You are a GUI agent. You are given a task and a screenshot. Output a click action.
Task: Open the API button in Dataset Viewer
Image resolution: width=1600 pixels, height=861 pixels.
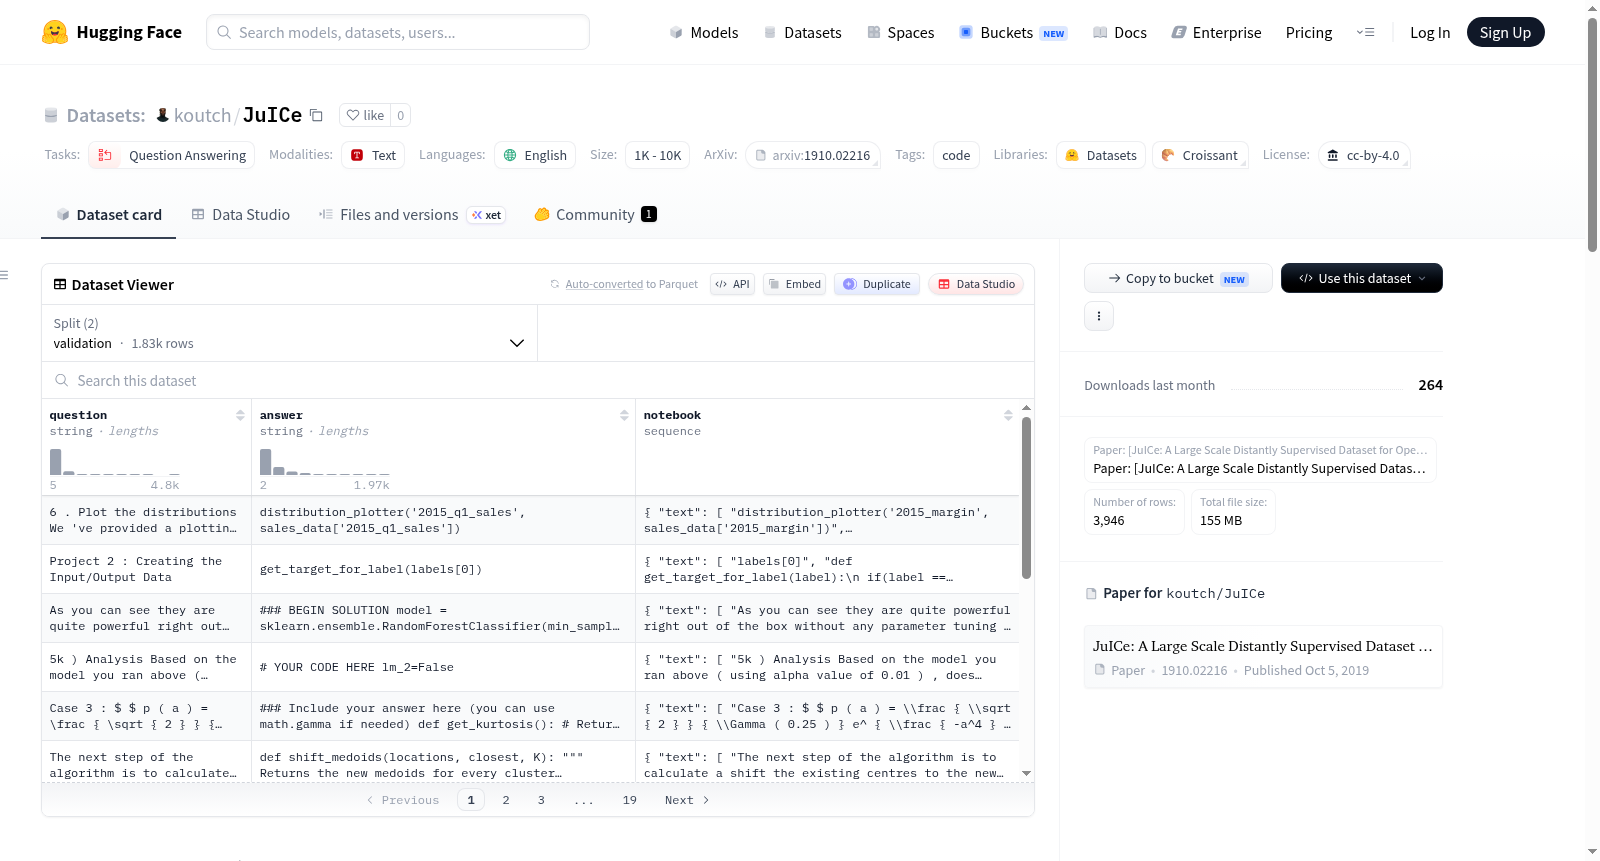(x=732, y=284)
